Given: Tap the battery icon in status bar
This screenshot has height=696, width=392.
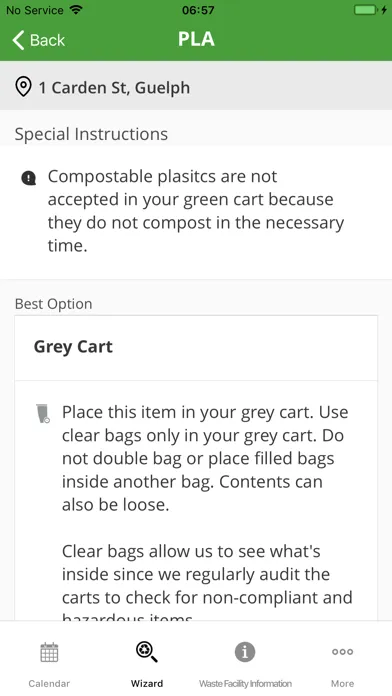Looking at the screenshot, I should [x=365, y=10].
